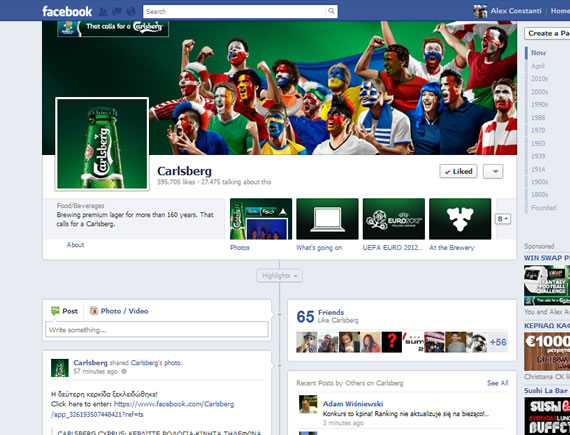Open the Sushi La Bar ad title
Screen dimensions: 570x435
[x=546, y=390]
